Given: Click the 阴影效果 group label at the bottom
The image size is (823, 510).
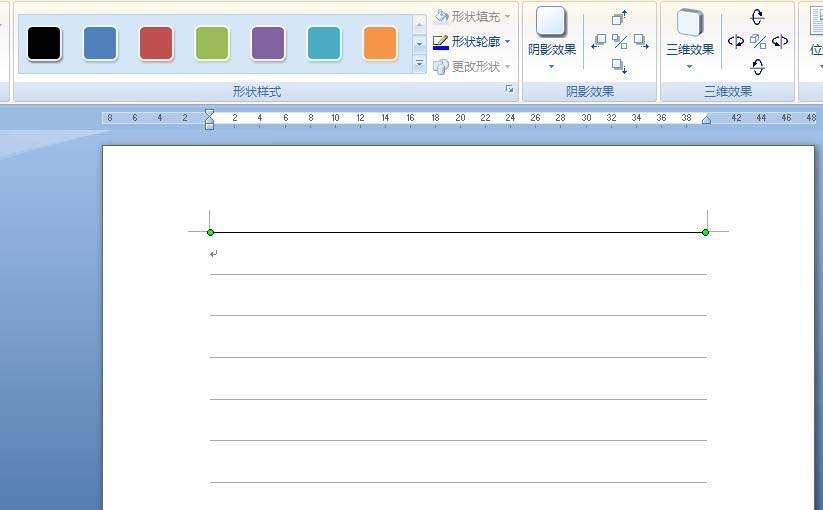Looking at the screenshot, I should coord(589,92).
